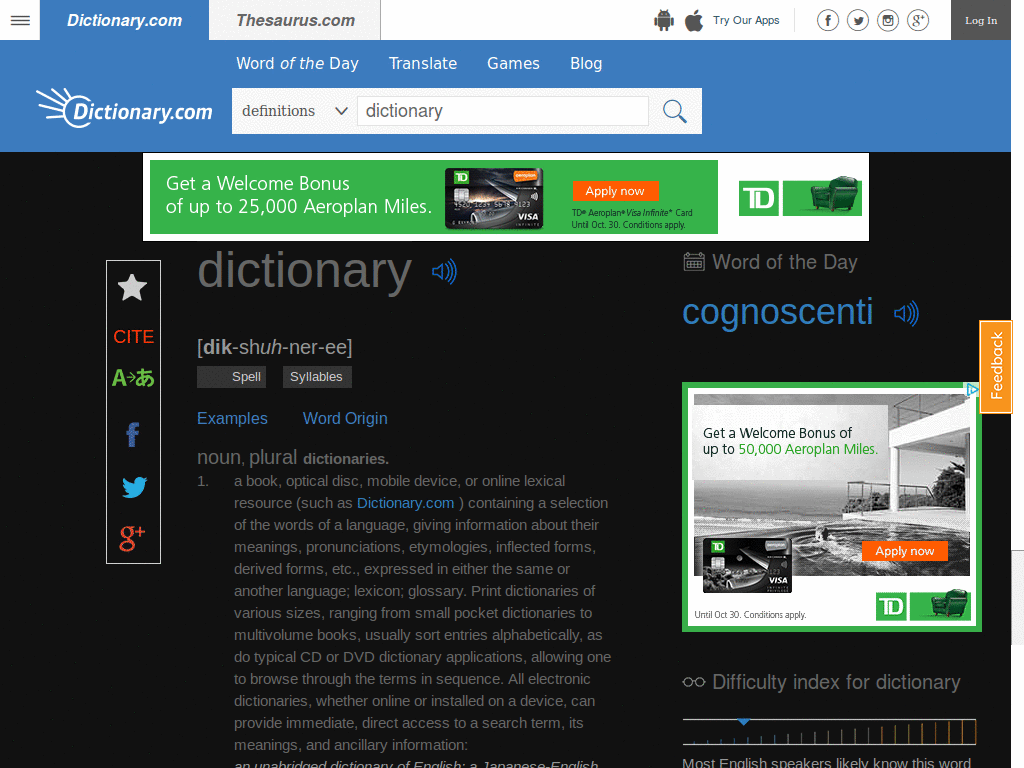
Task: Click the translate icon in the sidebar
Action: [x=133, y=377]
